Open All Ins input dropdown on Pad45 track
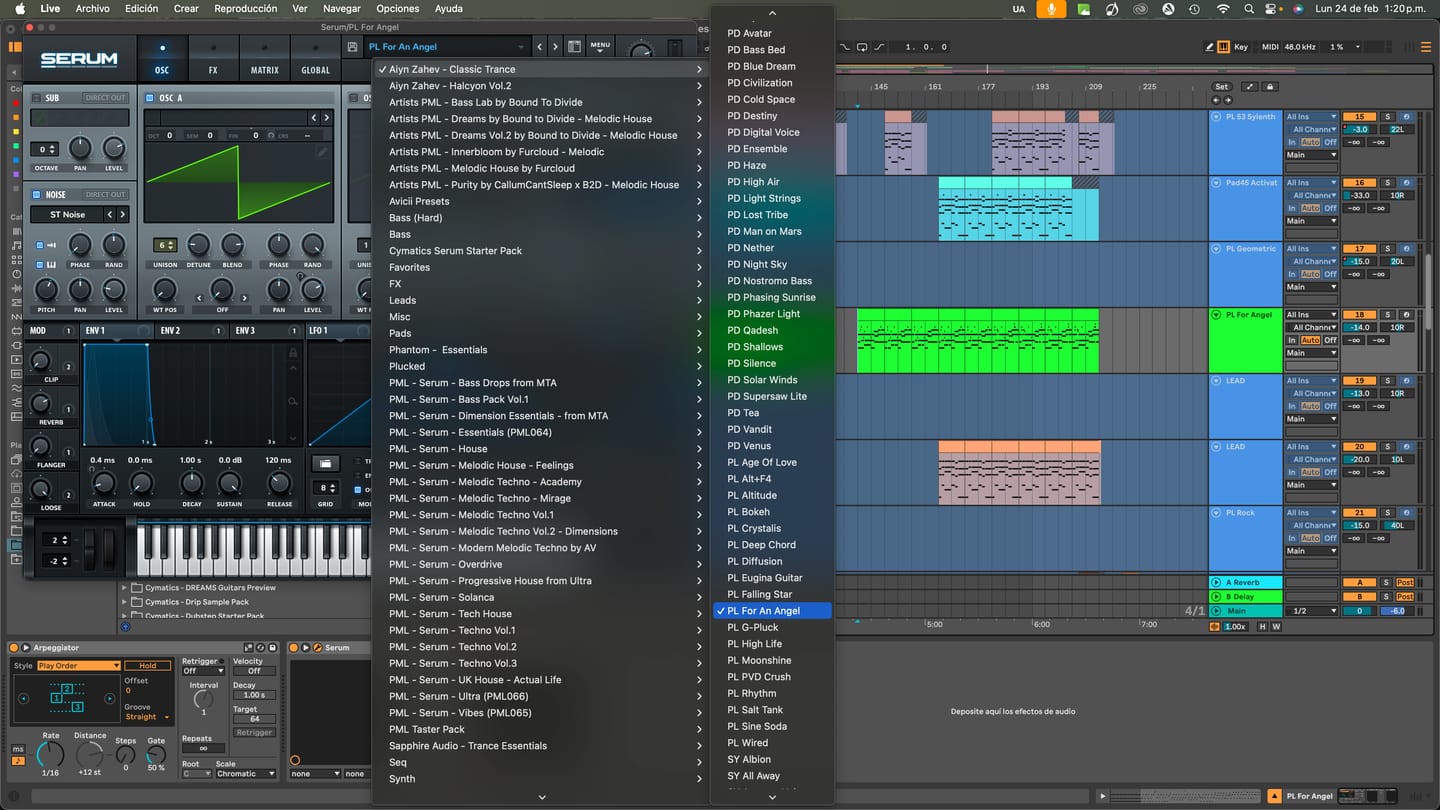 click(1311, 183)
